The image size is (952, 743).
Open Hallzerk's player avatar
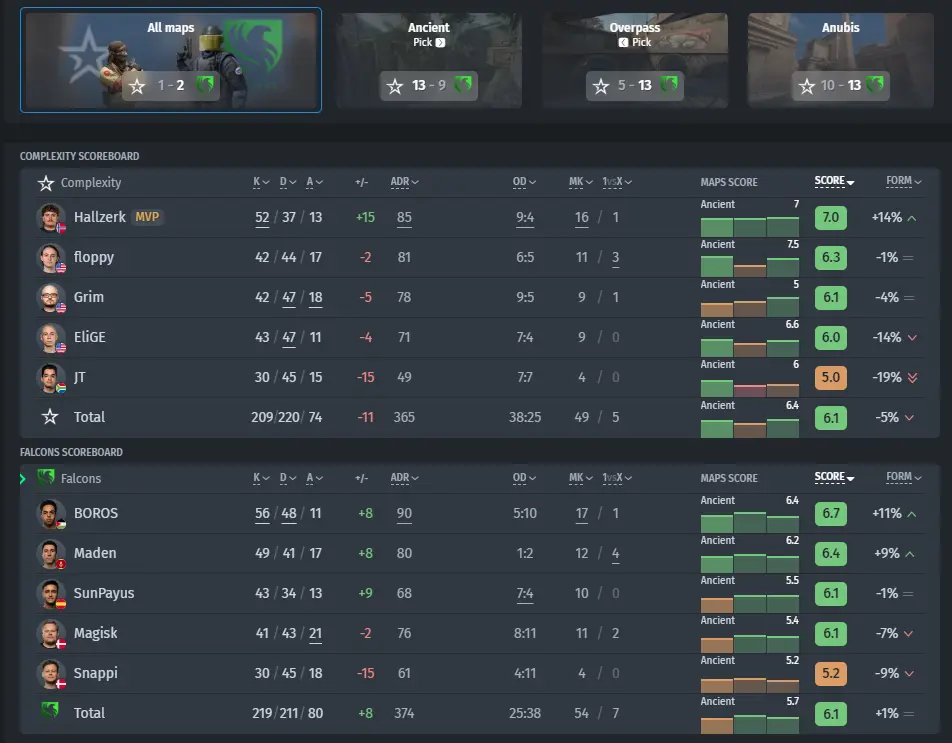pyautogui.click(x=50, y=217)
